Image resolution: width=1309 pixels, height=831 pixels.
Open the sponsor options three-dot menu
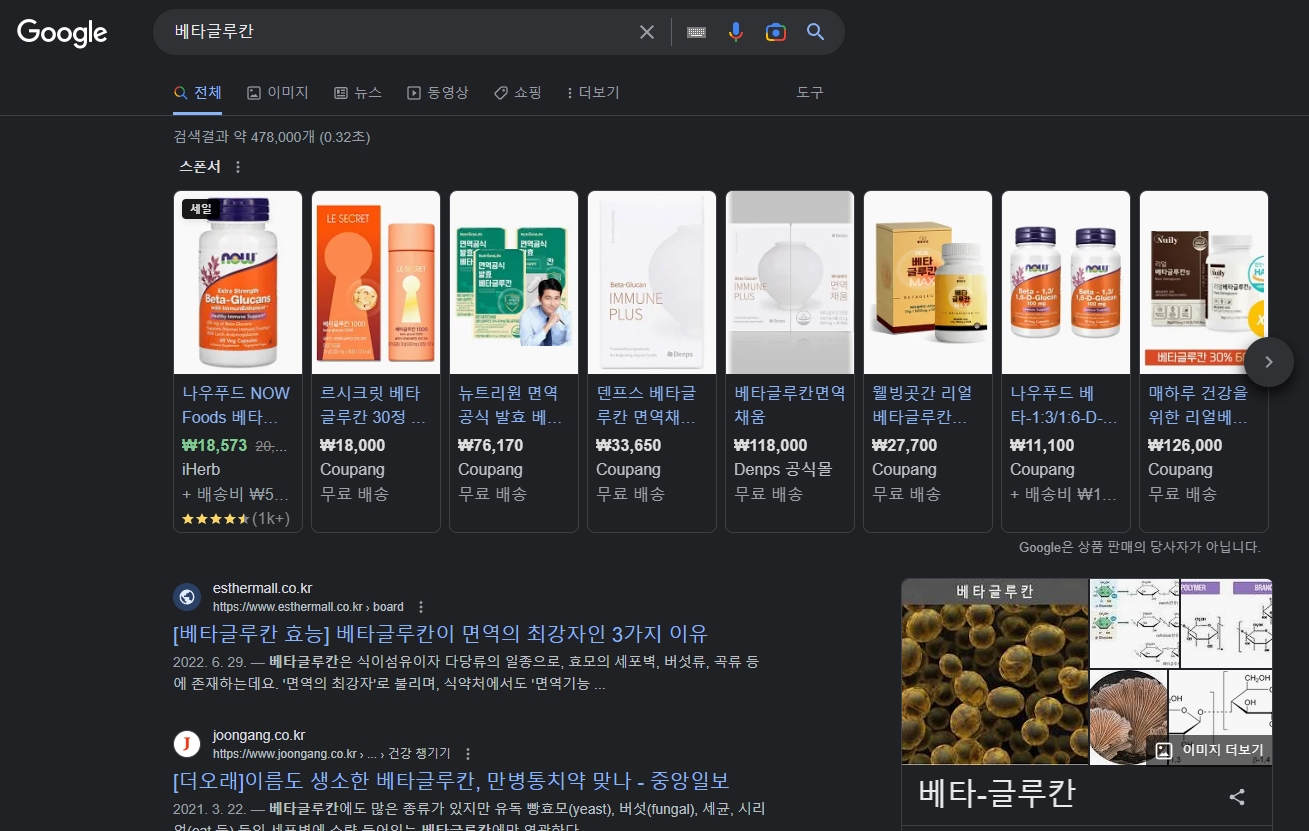pos(238,167)
